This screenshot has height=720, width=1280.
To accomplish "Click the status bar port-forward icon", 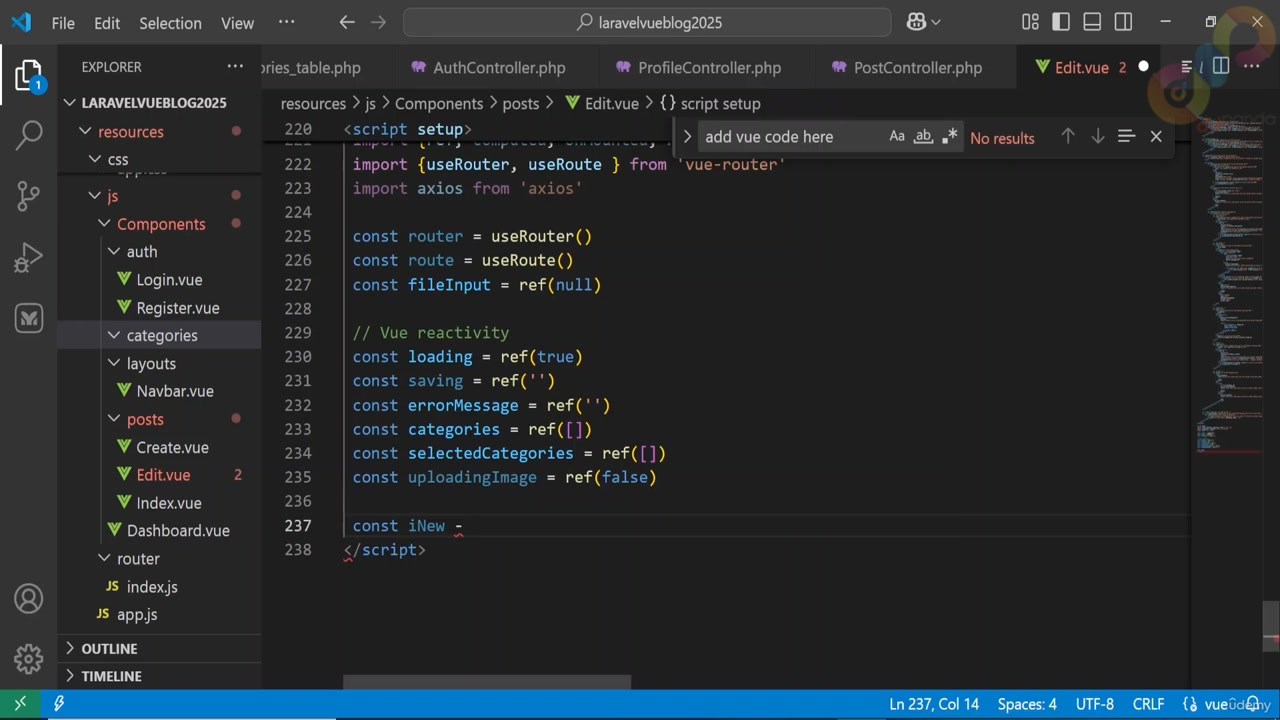I will tap(59, 705).
